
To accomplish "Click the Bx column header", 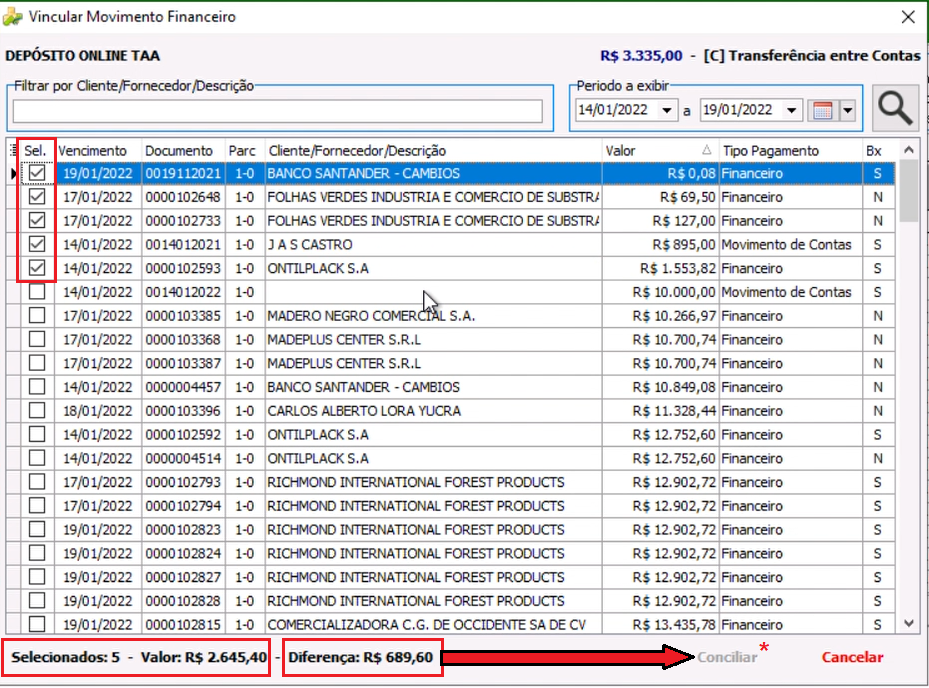I will pos(878,151).
